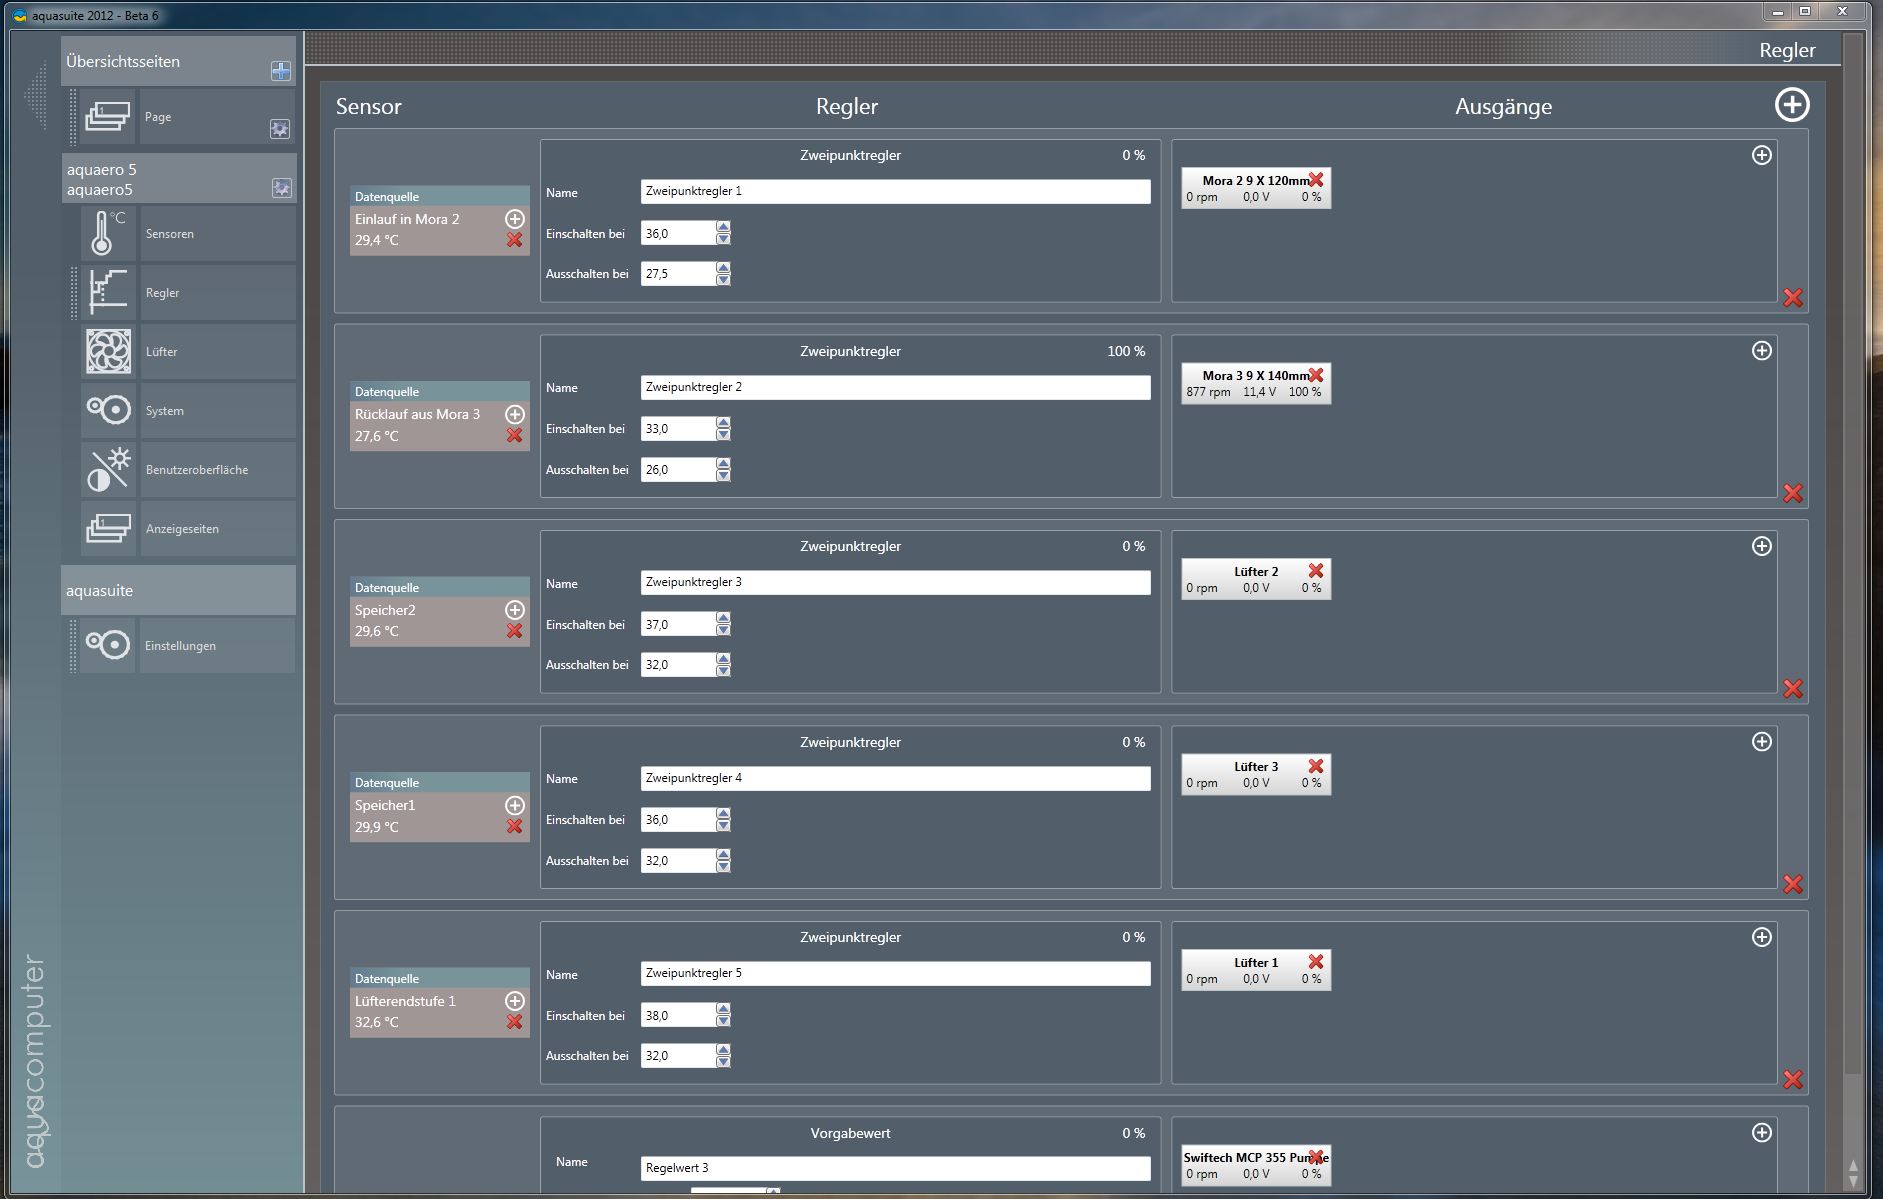Delete the Zweipunktregler 2 controller row

pos(1793,493)
